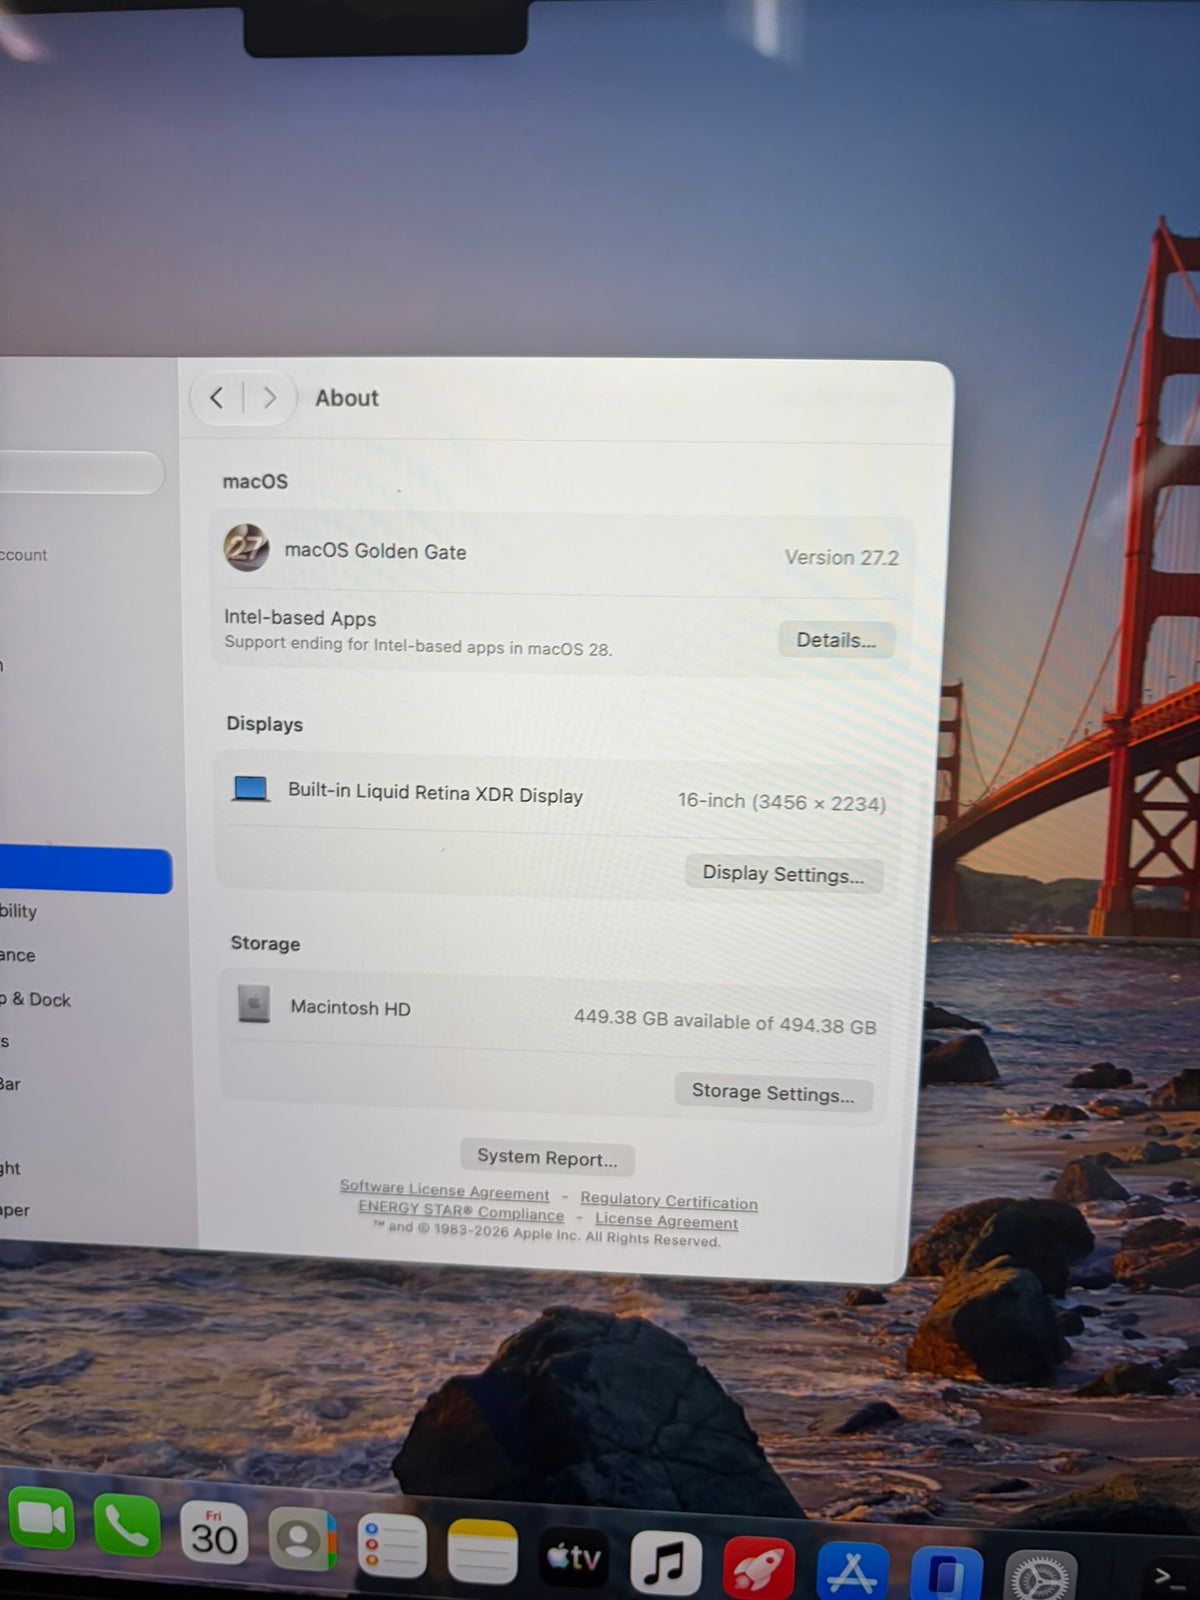The image size is (1200, 1600).
Task: Open the ENERGY STAR Compliance link
Action: pos(461,1211)
